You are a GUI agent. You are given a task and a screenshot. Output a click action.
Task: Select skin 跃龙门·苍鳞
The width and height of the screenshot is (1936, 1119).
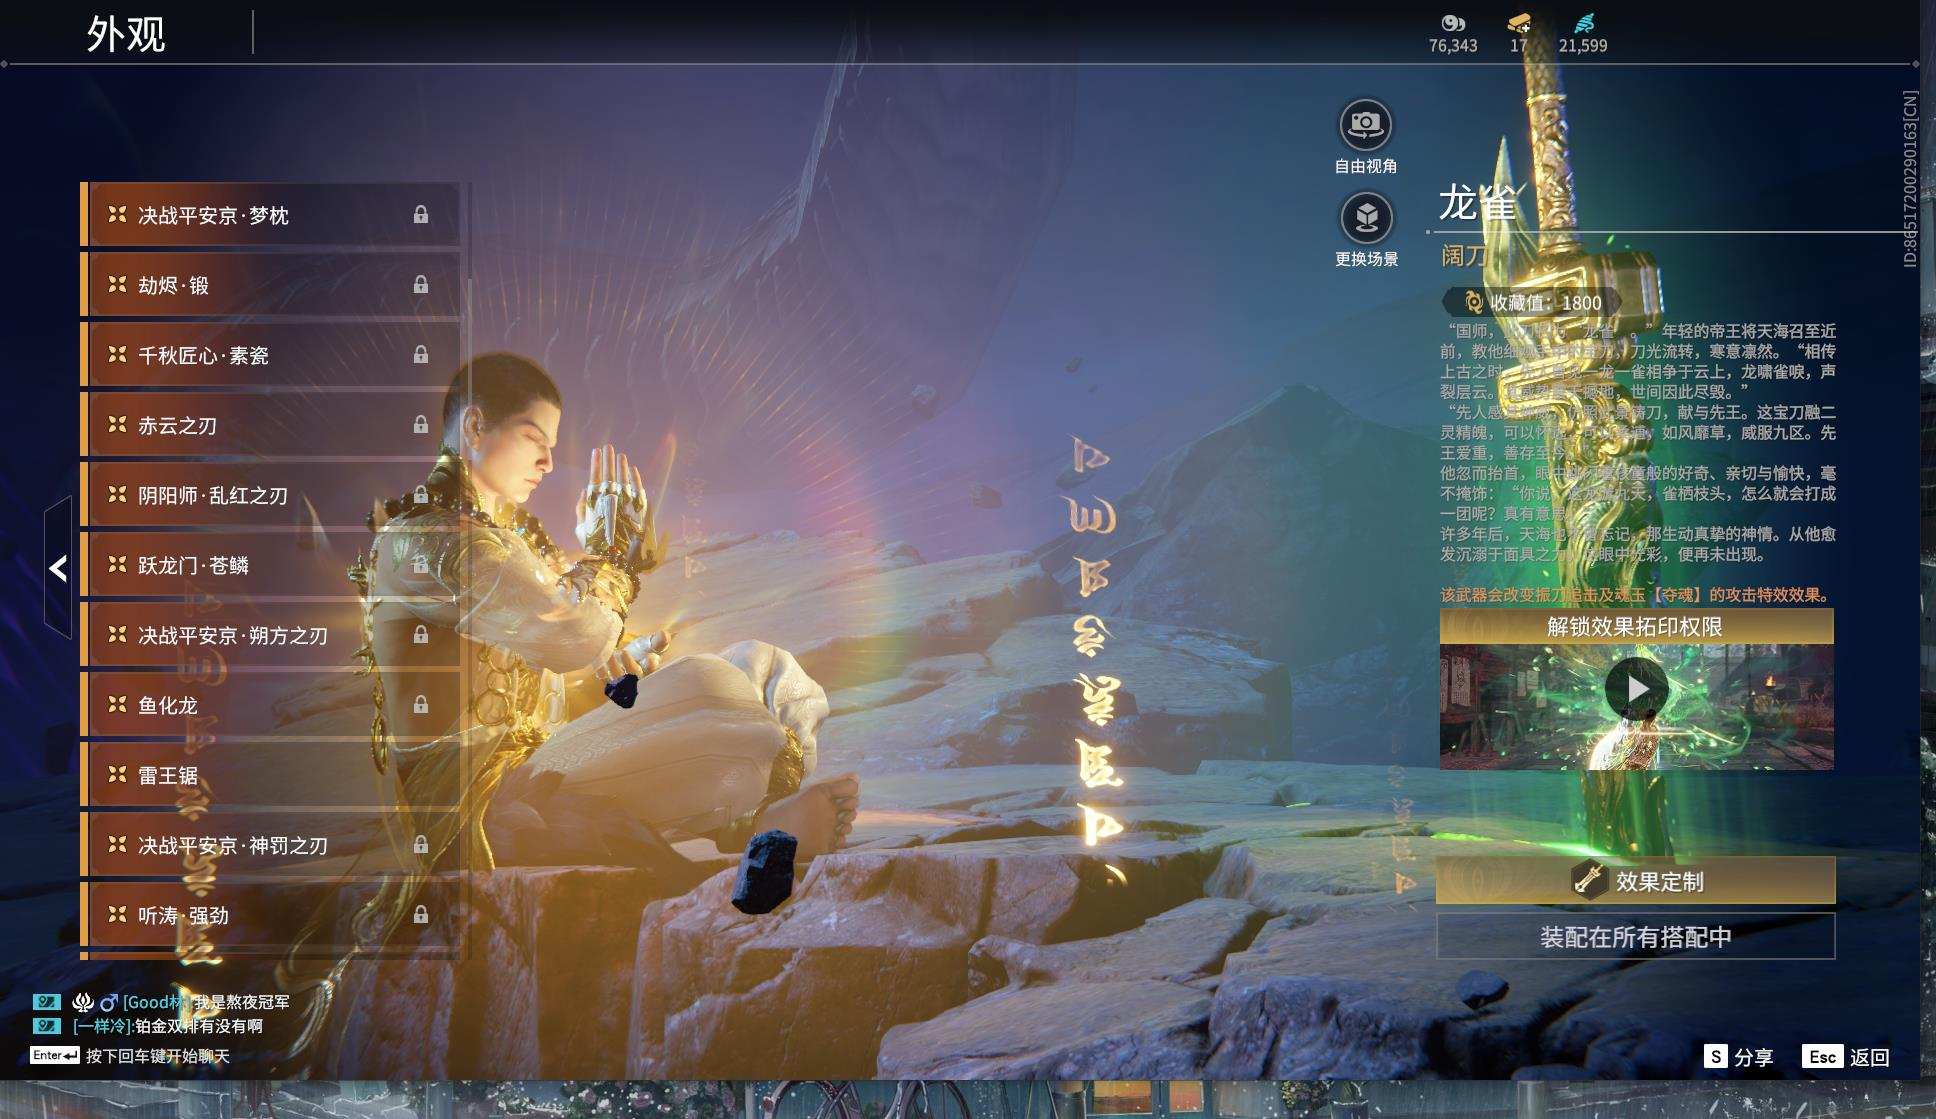point(270,565)
